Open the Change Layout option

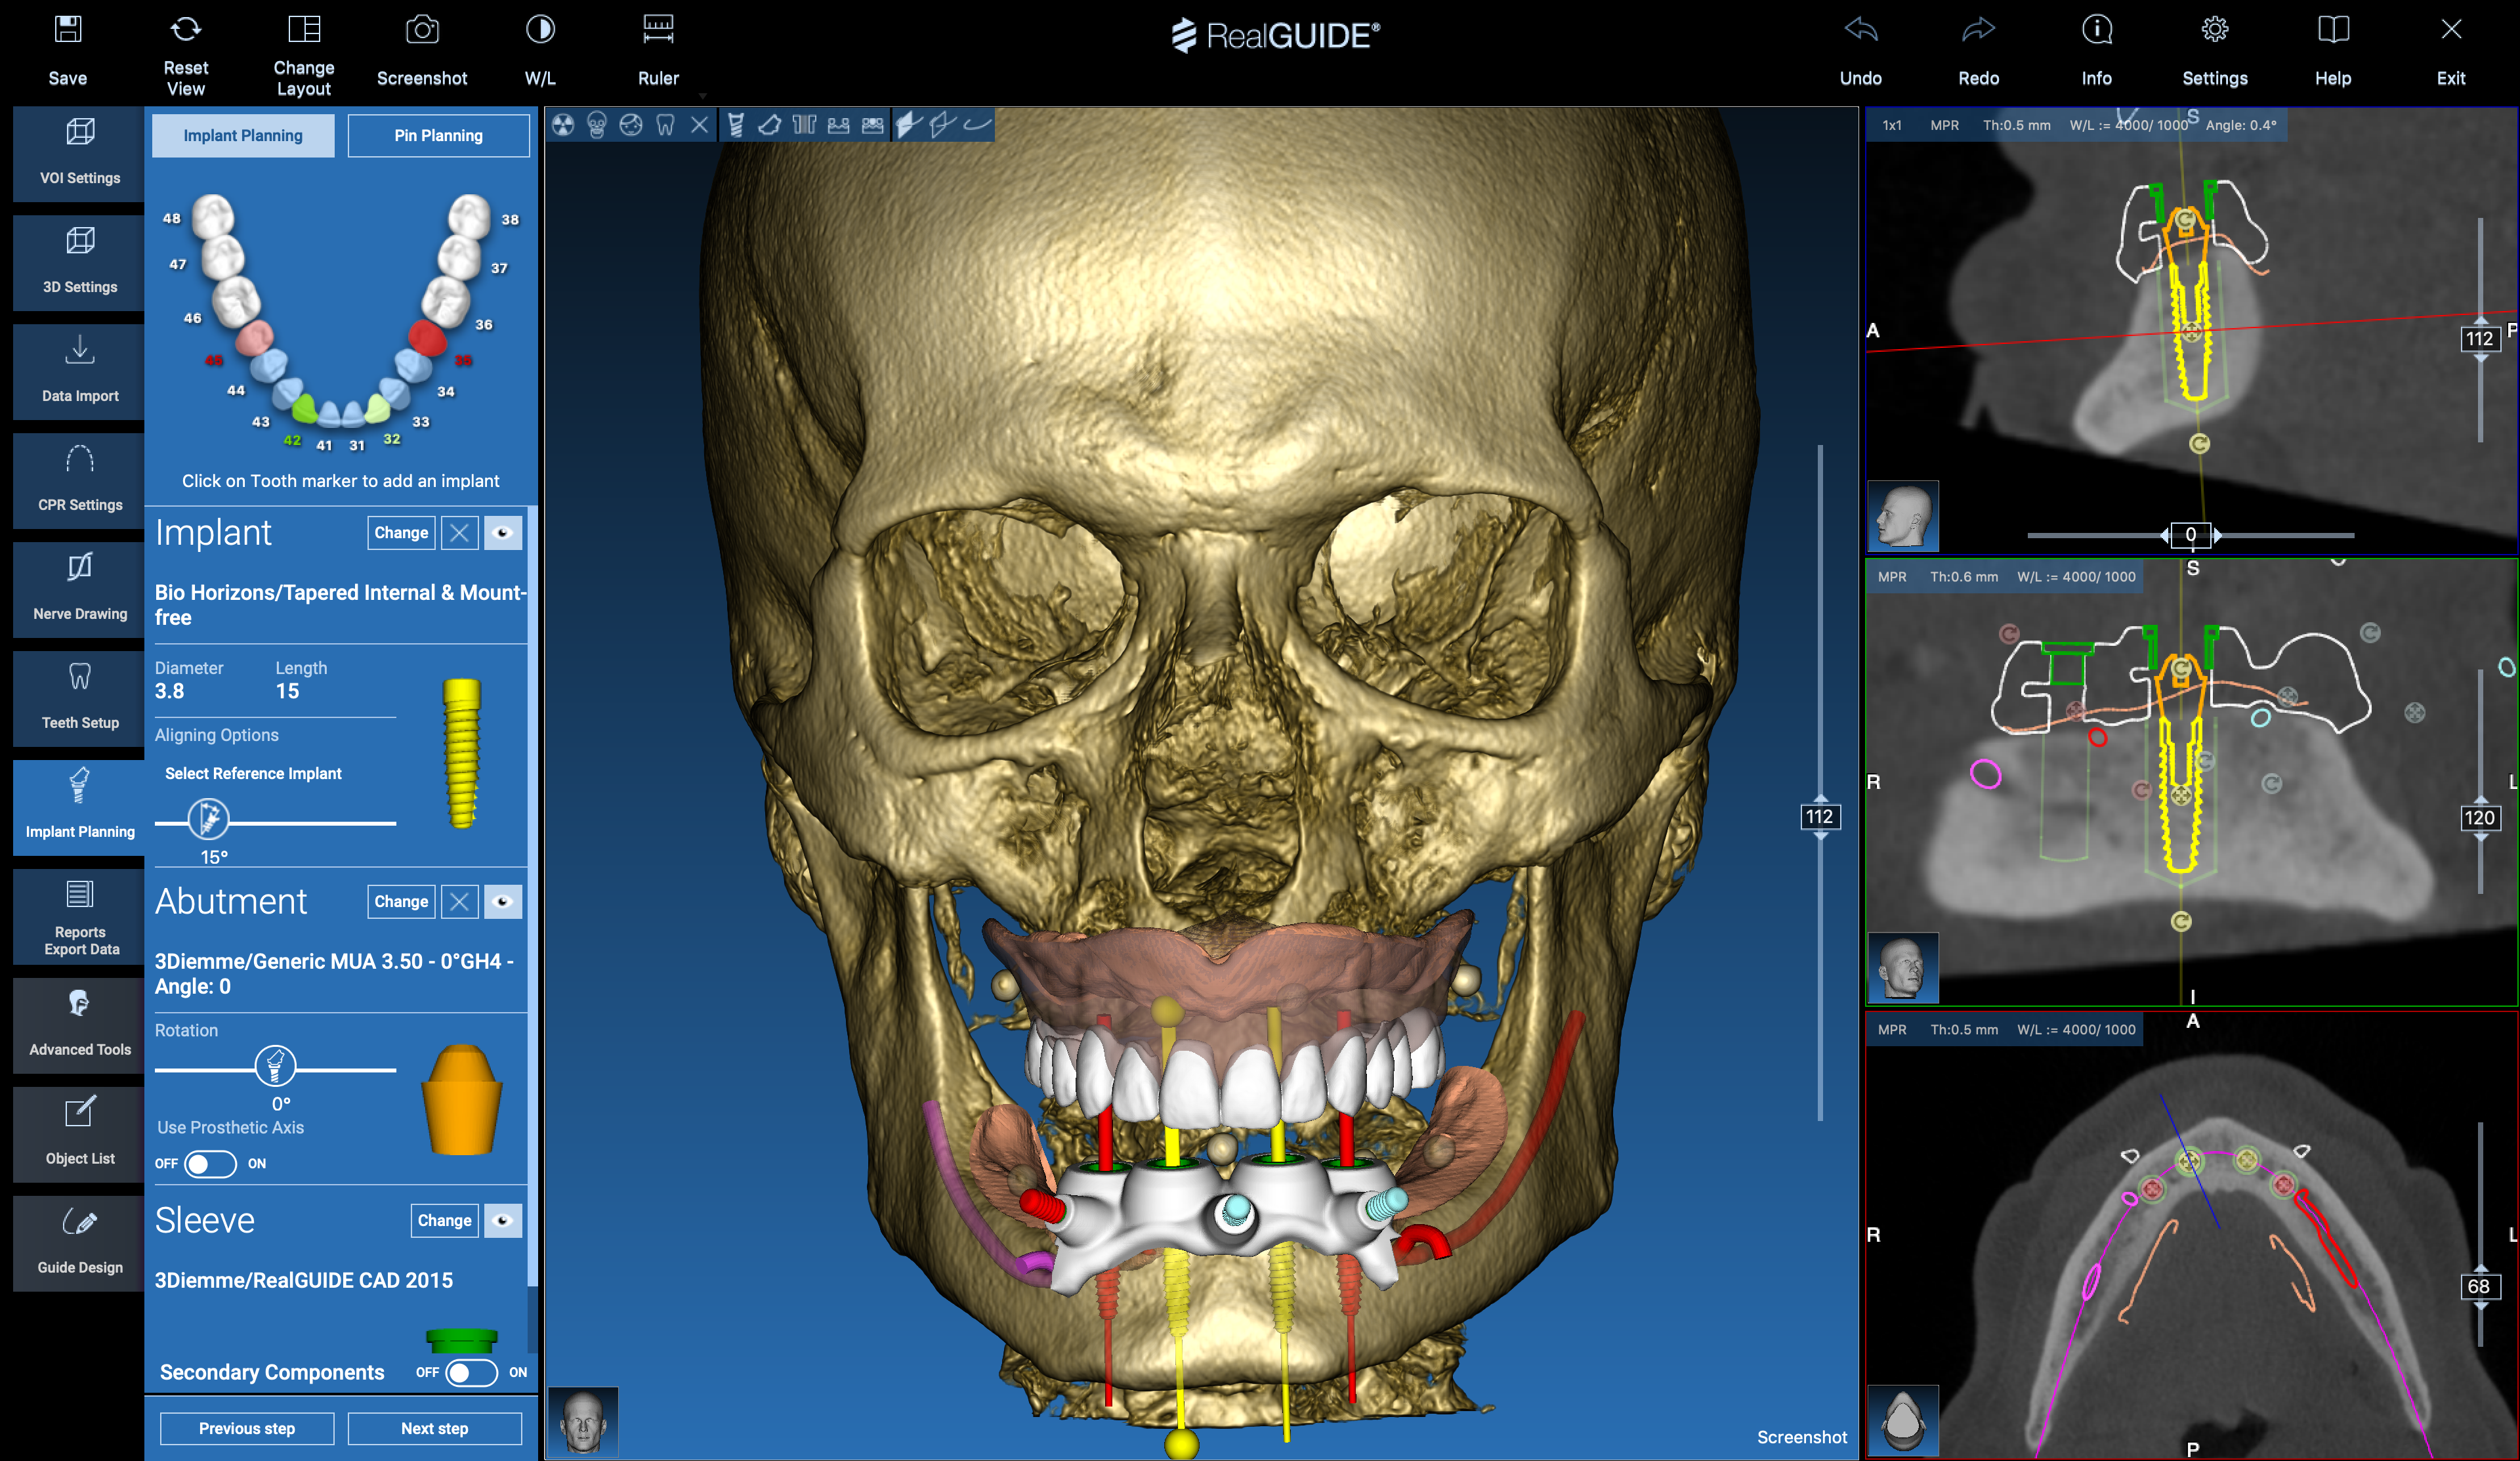(304, 55)
